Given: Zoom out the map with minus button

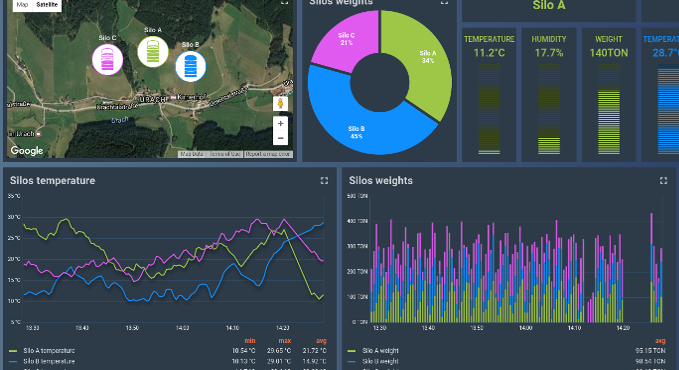Looking at the screenshot, I should (x=280, y=138).
